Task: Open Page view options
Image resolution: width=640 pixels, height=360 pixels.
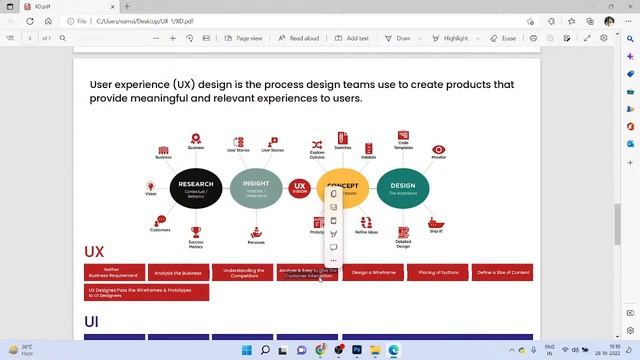Action: [x=244, y=38]
